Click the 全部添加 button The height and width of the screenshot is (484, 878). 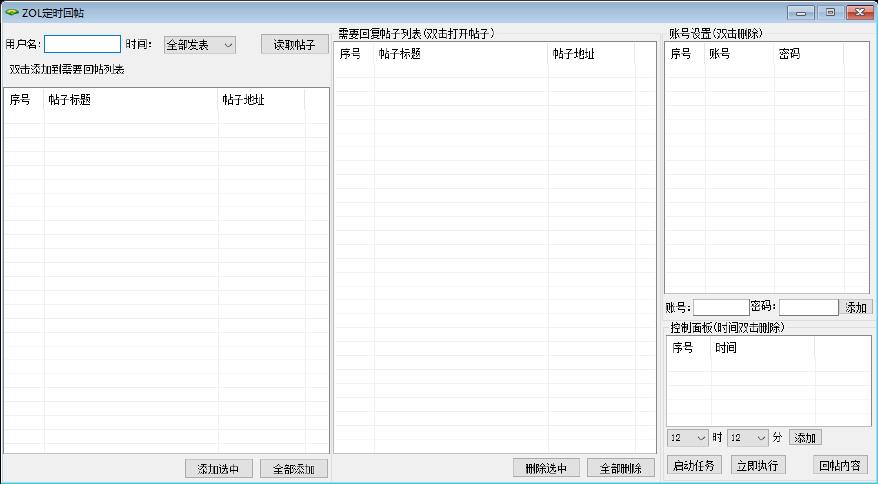point(294,469)
